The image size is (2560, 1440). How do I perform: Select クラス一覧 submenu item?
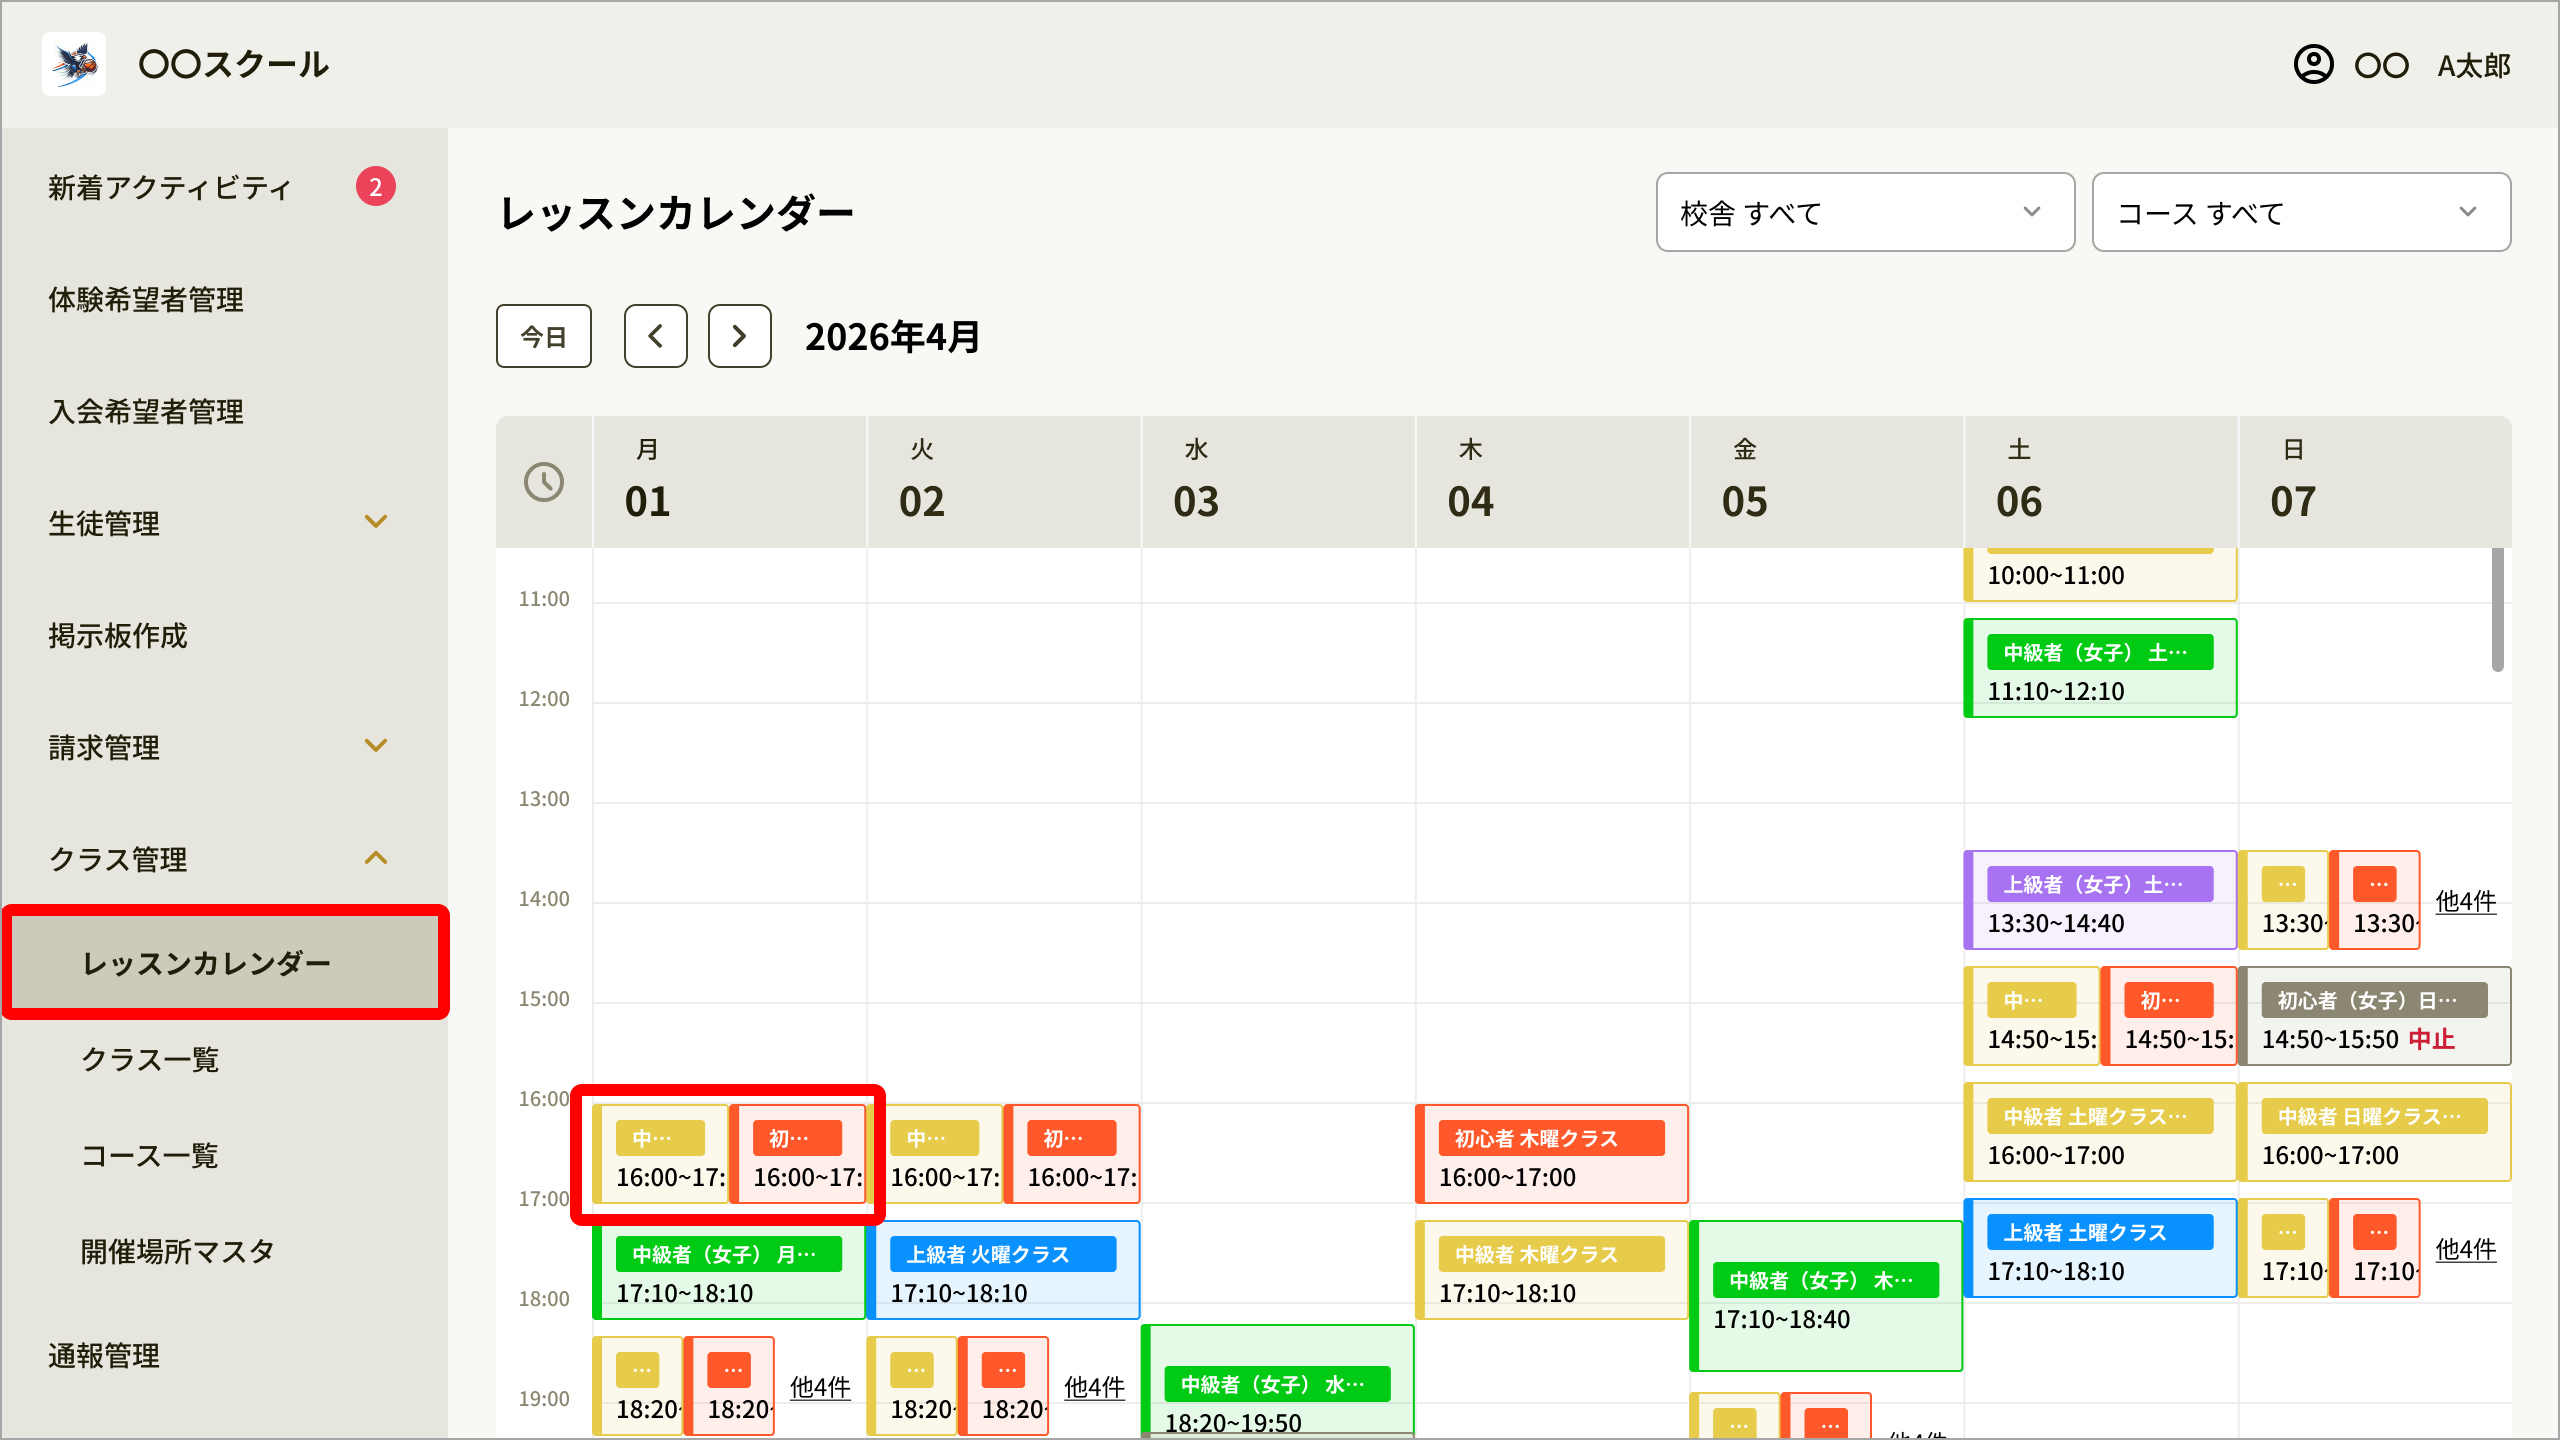coord(150,1060)
